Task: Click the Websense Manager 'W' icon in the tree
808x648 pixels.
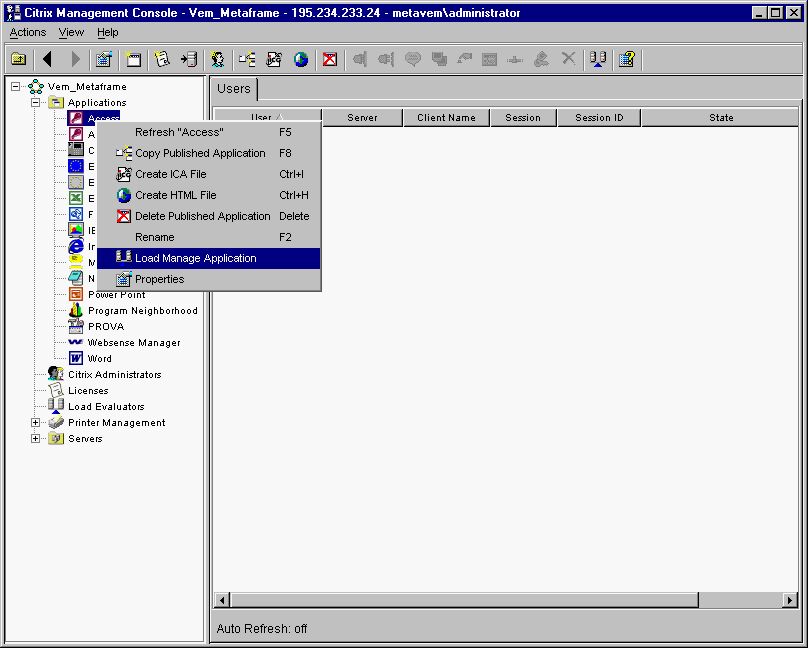Action: coord(76,342)
